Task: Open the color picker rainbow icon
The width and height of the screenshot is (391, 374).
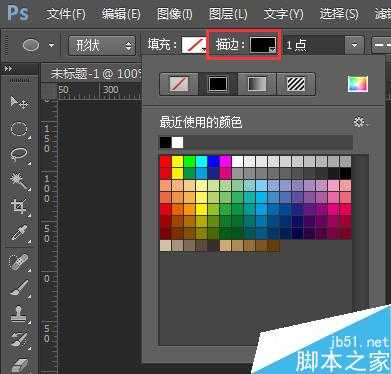Action: [x=358, y=84]
